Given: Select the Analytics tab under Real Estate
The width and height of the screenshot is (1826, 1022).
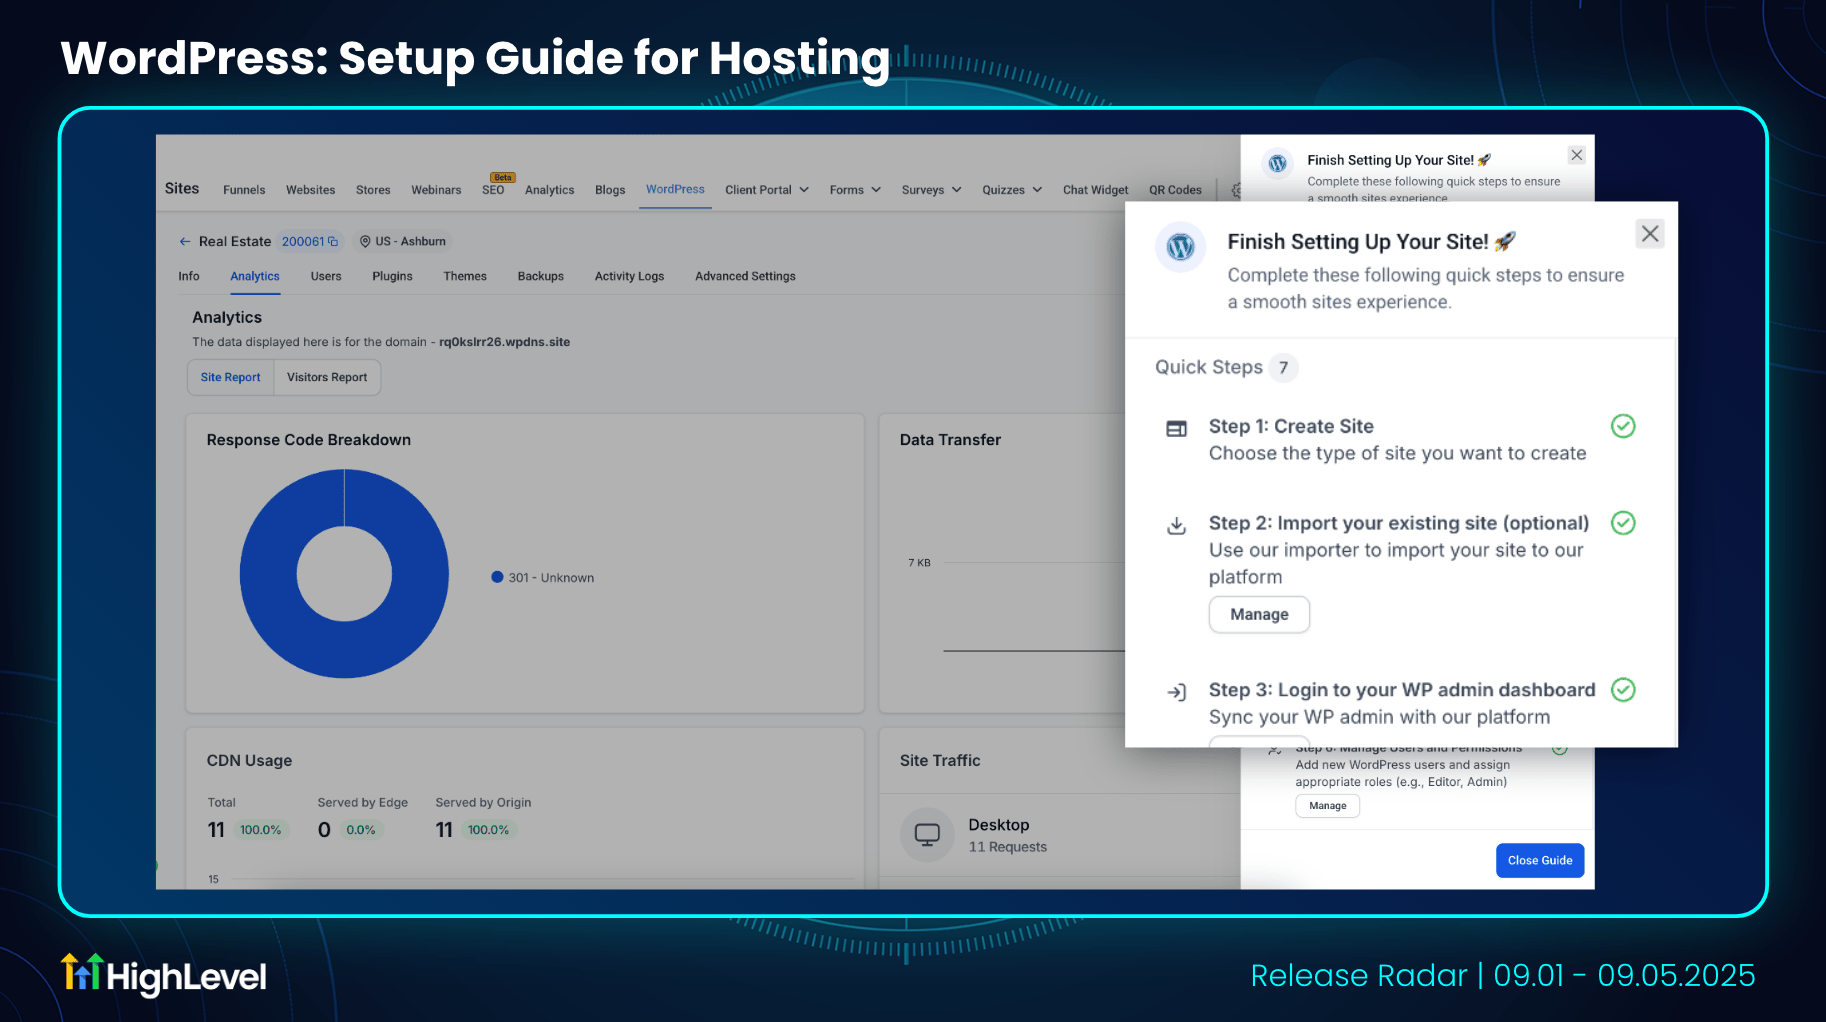Looking at the screenshot, I should 255,276.
